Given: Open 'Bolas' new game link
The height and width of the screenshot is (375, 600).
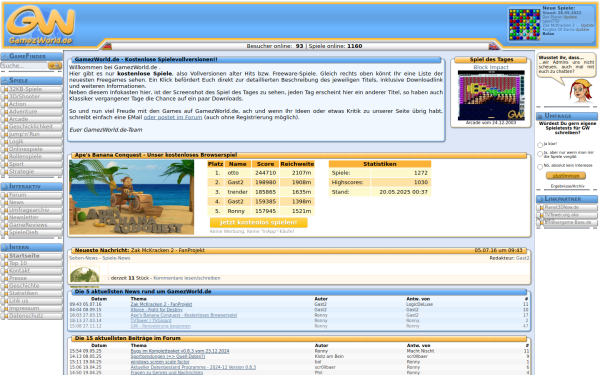Looking at the screenshot, I should [548, 34].
